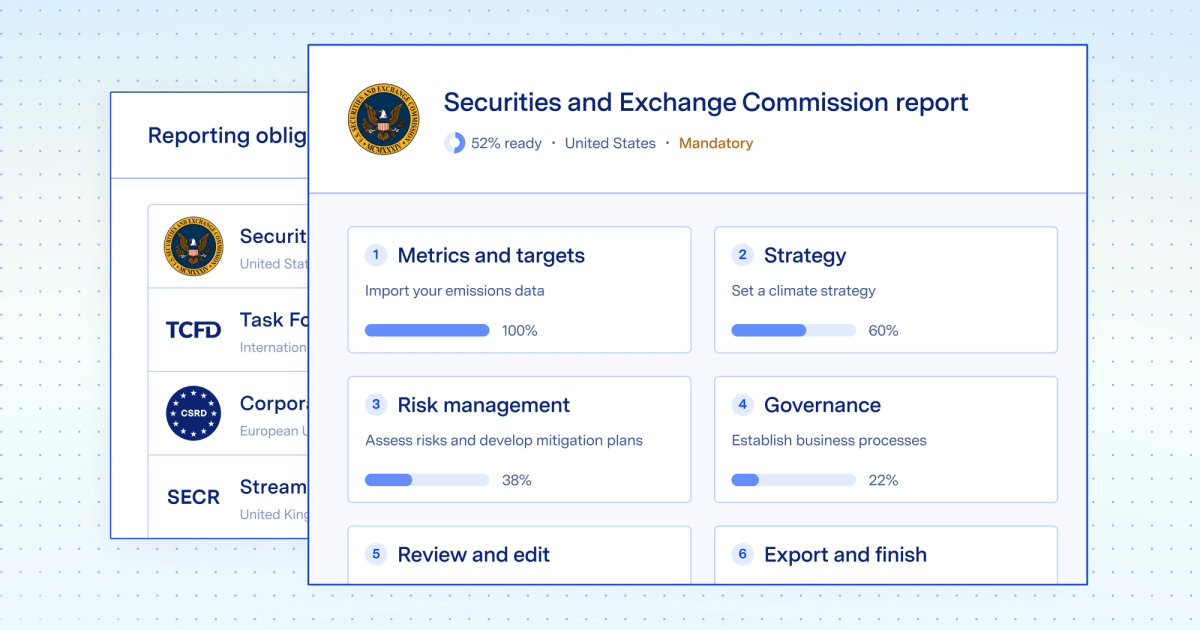
Task: Click the step 4 badge on Governance
Action: pos(742,405)
